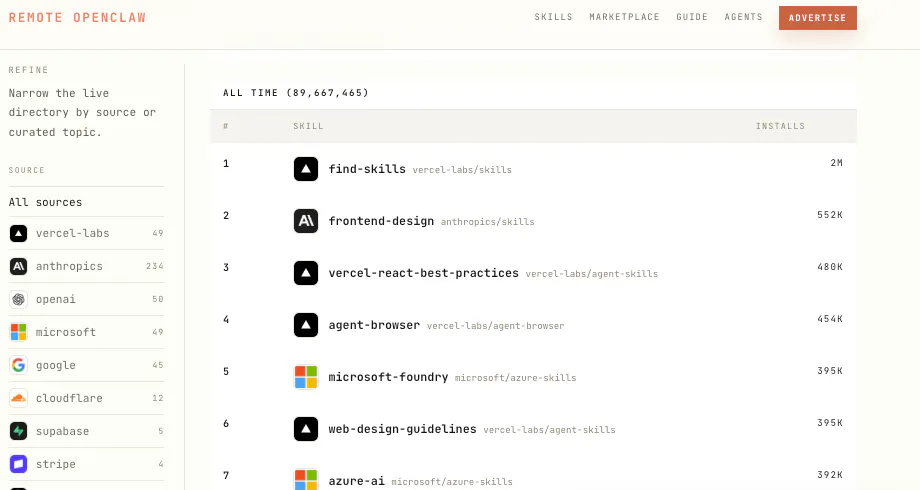Viewport: 920px width, 490px height.
Task: Open the frontend-design skill name
Action: click(x=381, y=221)
